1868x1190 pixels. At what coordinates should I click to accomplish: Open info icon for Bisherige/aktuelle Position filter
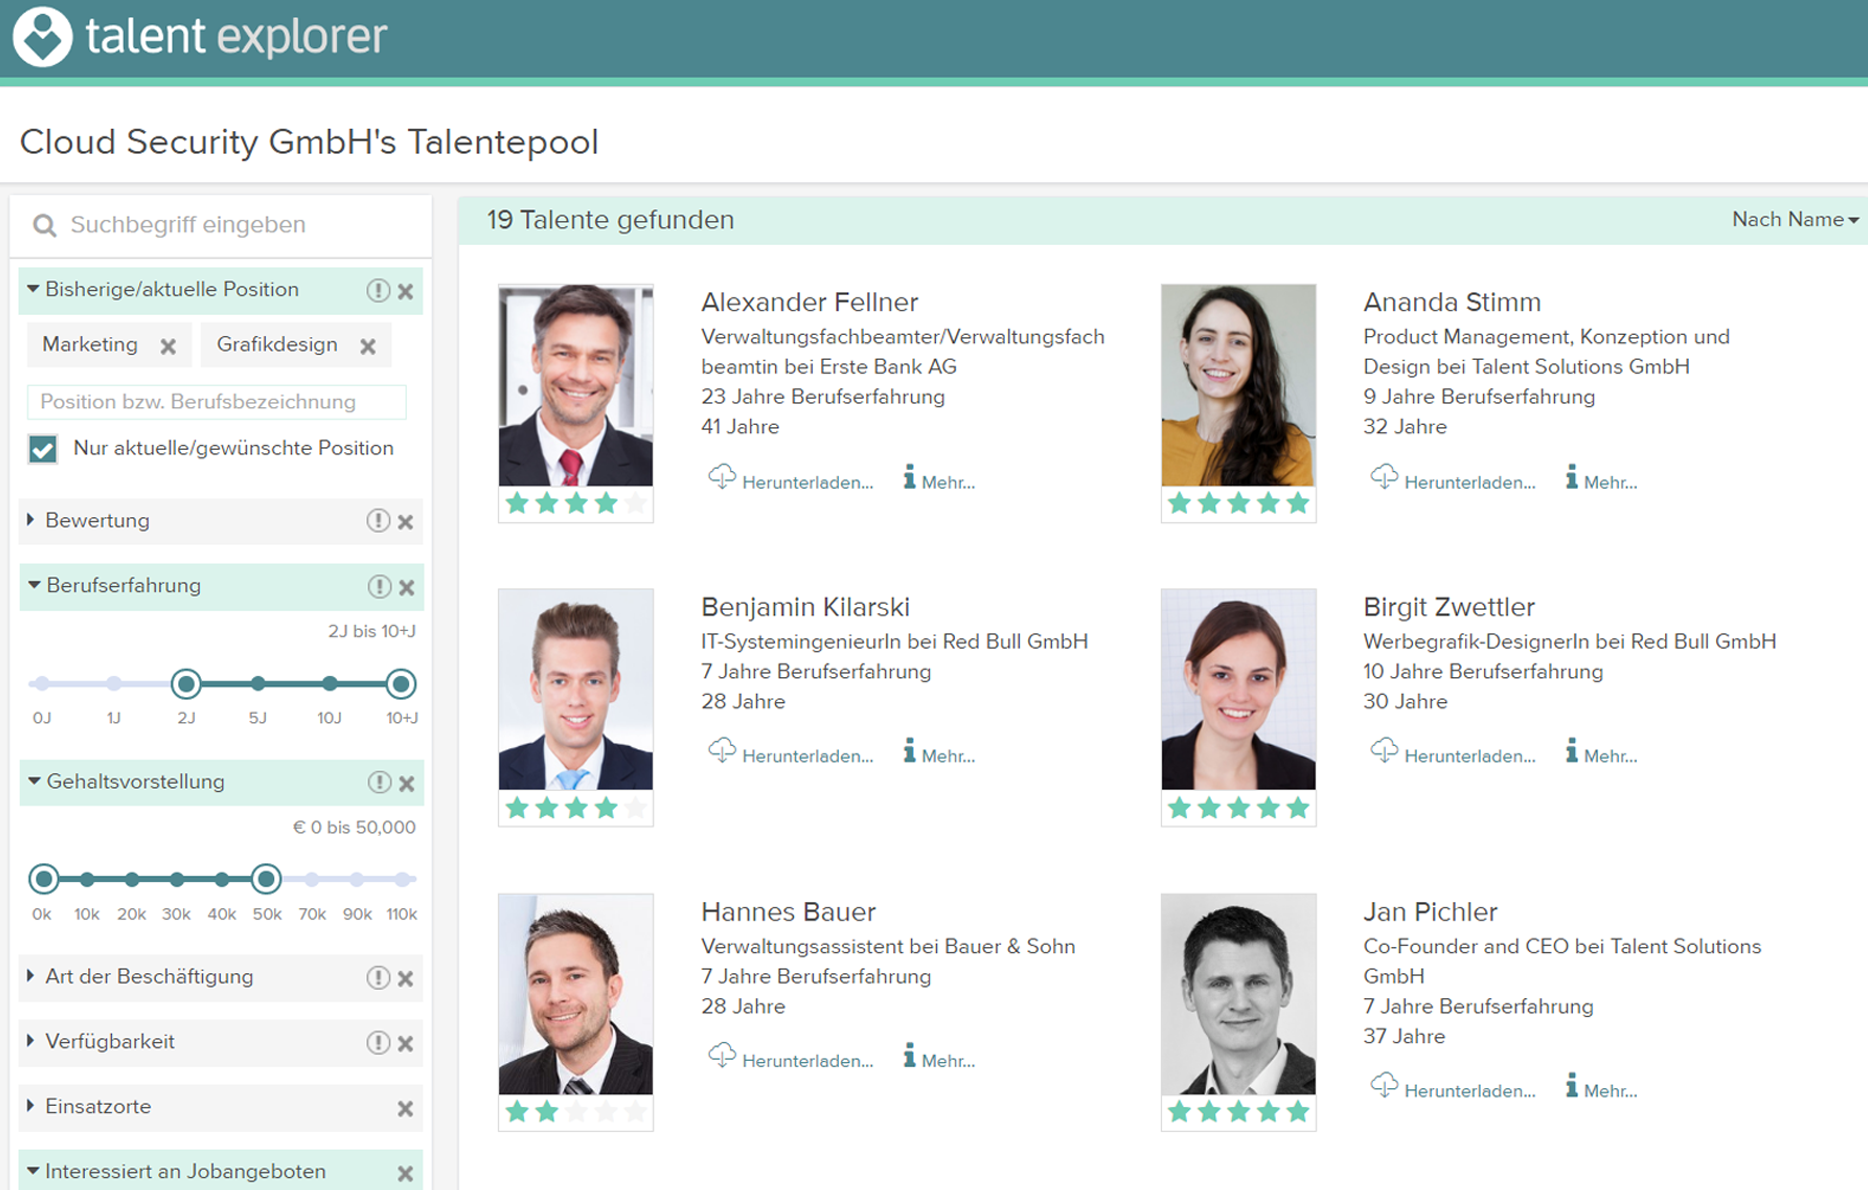click(x=377, y=290)
